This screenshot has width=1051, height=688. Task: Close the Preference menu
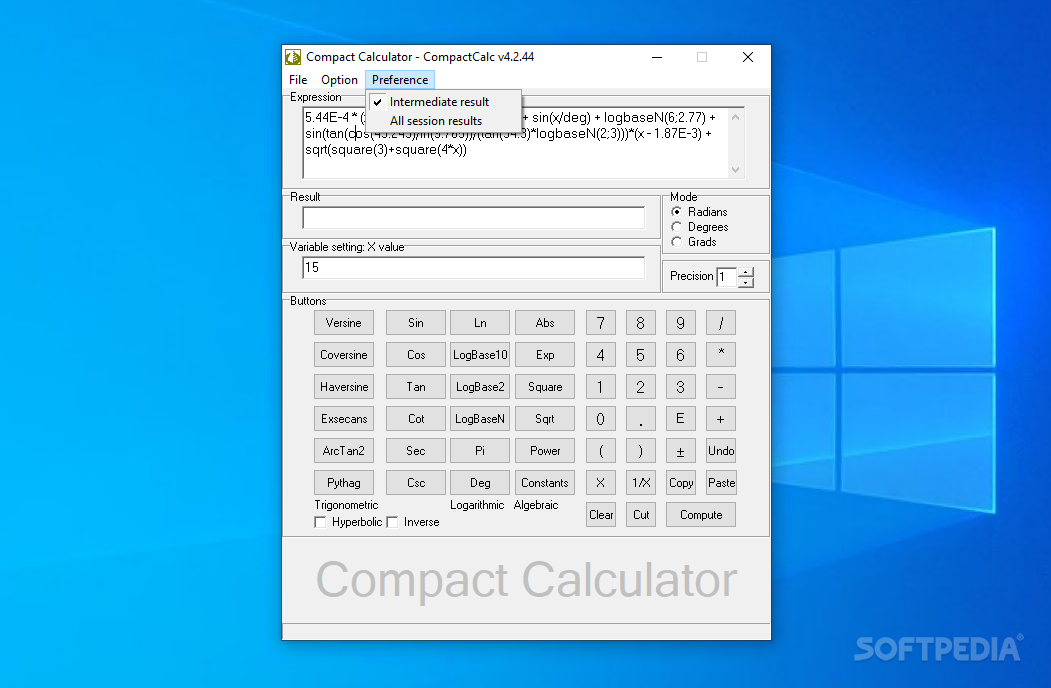[400, 80]
